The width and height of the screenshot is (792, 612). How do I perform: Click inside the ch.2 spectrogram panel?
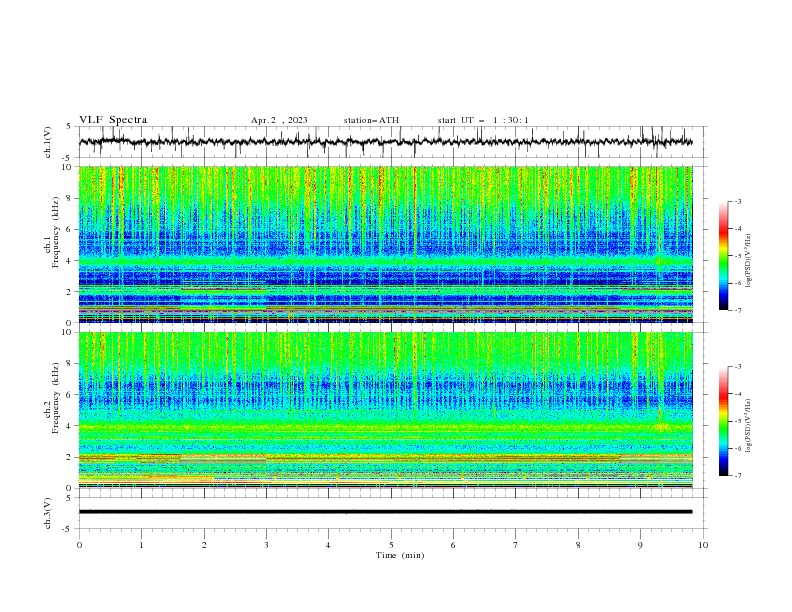[x=386, y=410]
